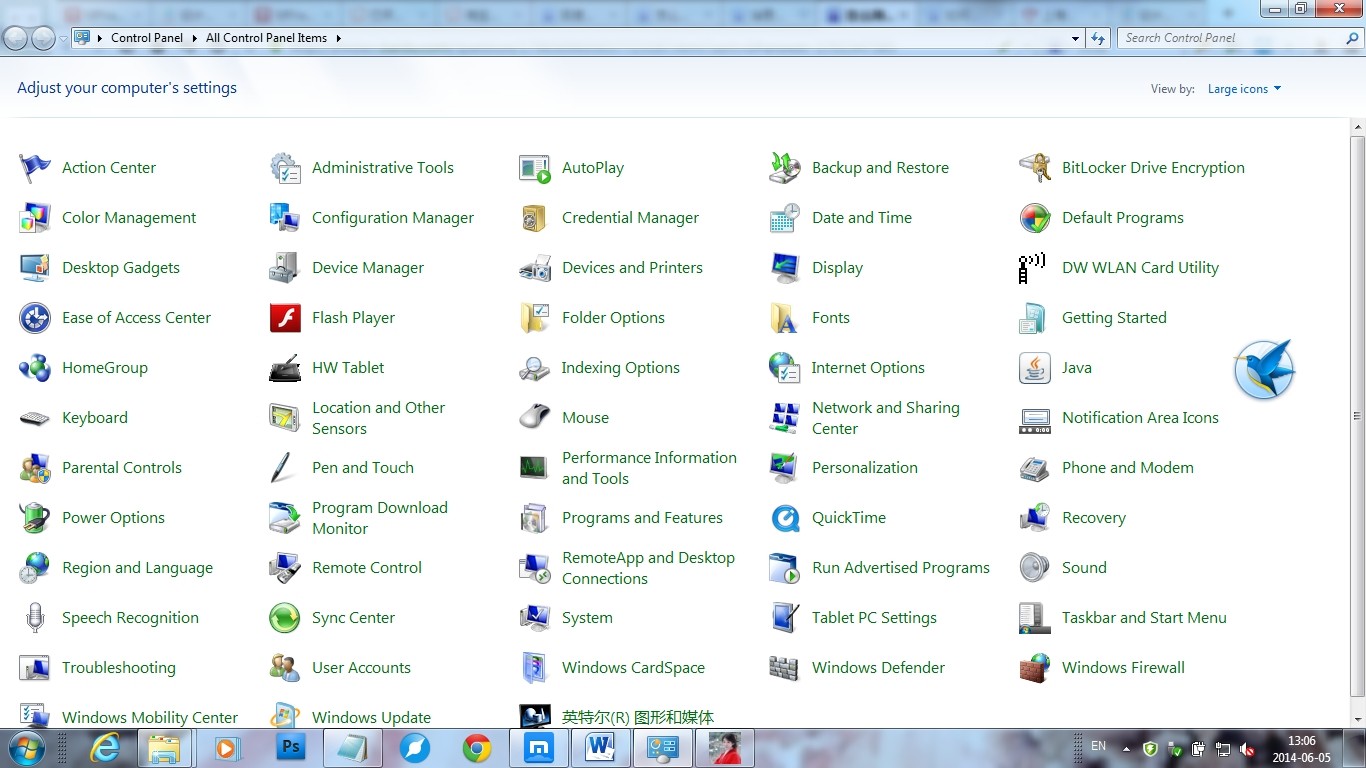The height and width of the screenshot is (768, 1366).
Task: Open Date and Time icon
Action: coord(785,218)
